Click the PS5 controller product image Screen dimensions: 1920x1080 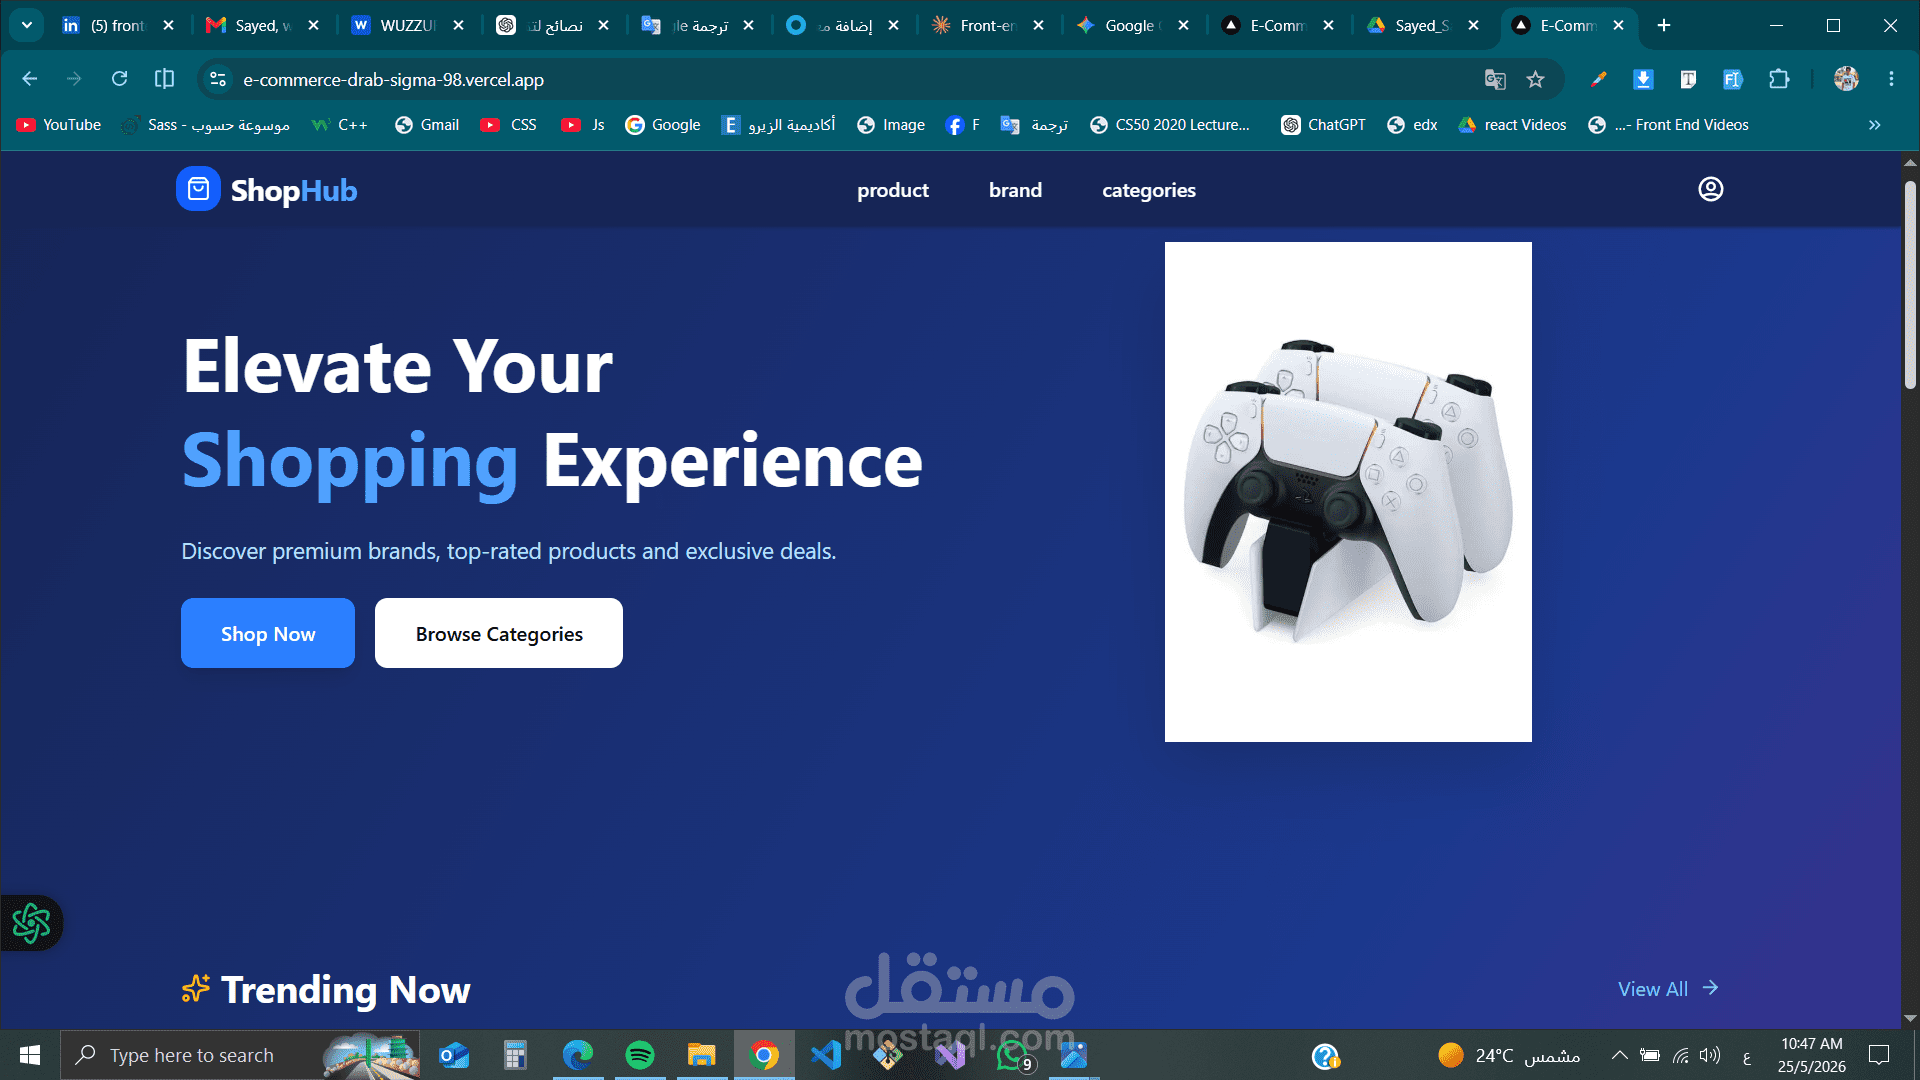coord(1348,492)
